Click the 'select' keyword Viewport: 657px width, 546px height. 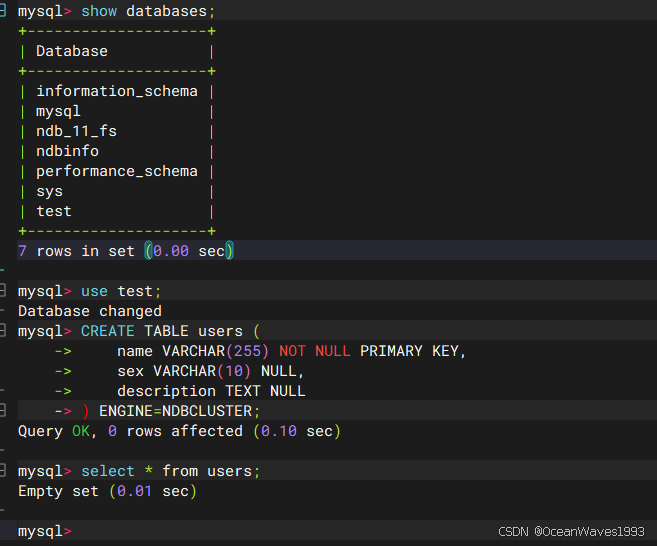[108, 471]
